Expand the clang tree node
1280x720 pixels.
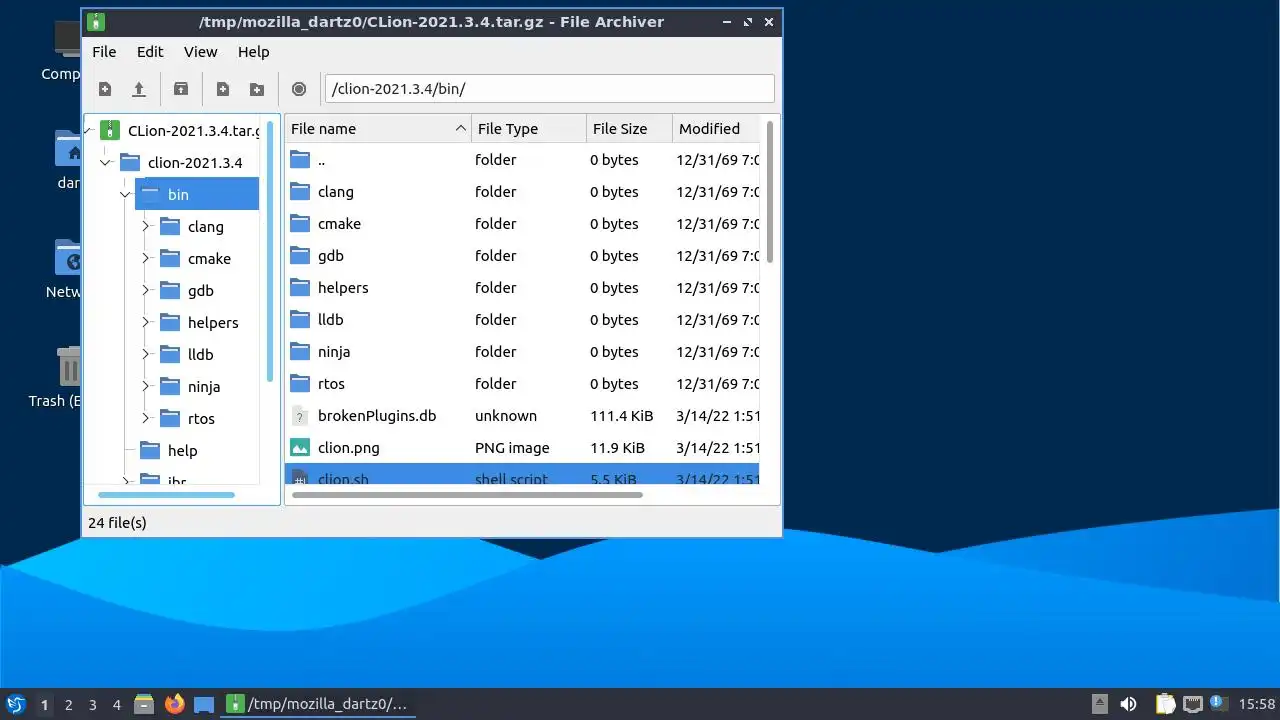click(x=145, y=226)
